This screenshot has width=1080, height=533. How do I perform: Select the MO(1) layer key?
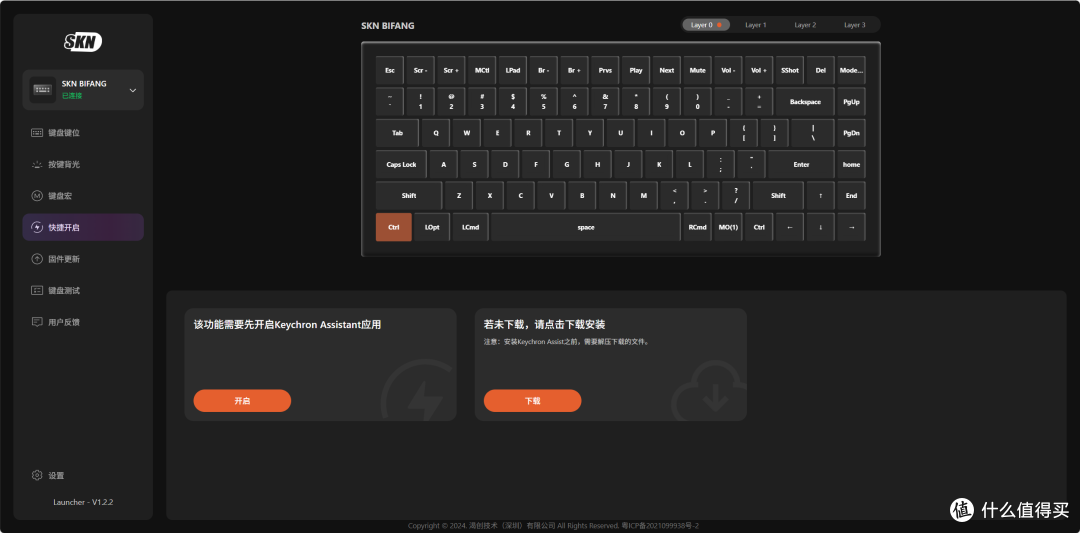[728, 227]
